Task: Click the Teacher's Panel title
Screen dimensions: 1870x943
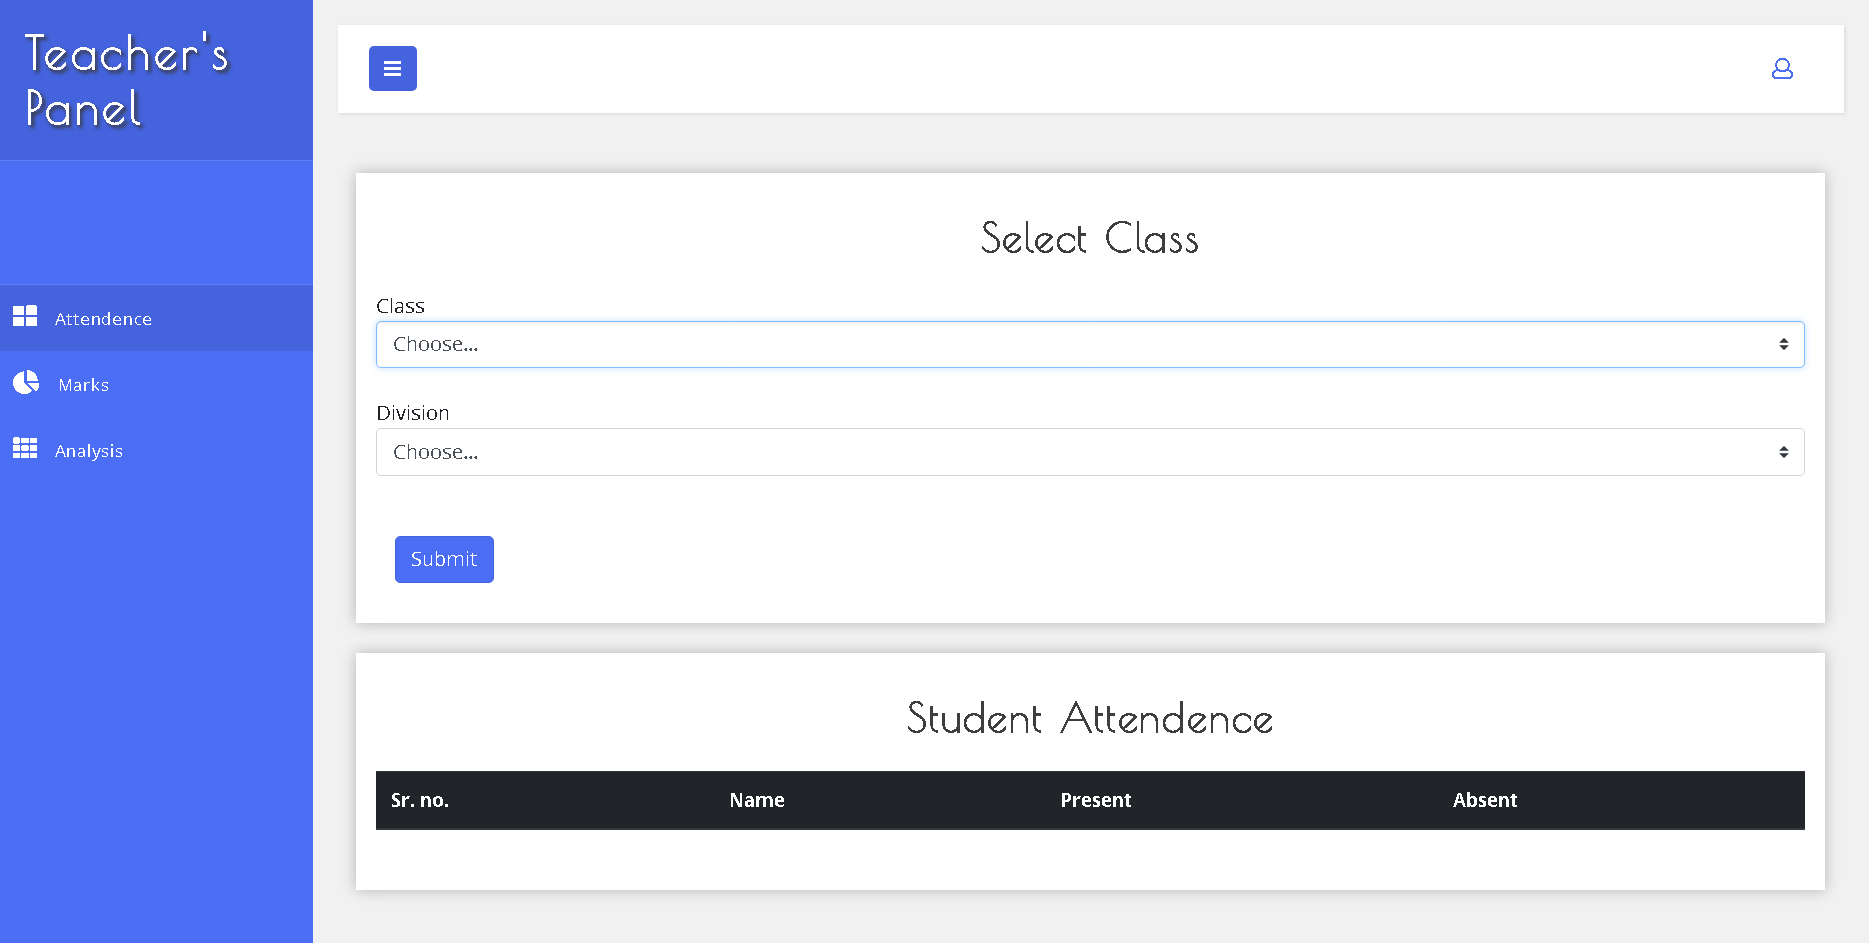Action: (x=126, y=80)
